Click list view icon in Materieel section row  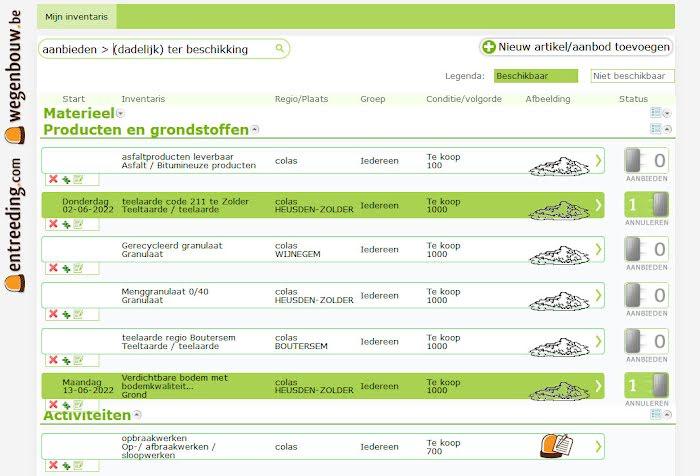point(656,114)
